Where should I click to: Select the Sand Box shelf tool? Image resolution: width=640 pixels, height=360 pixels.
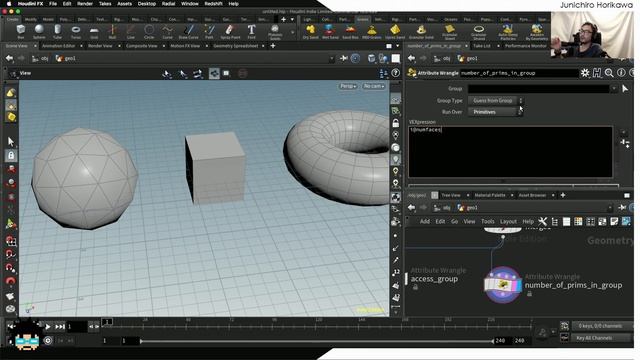click(350, 31)
